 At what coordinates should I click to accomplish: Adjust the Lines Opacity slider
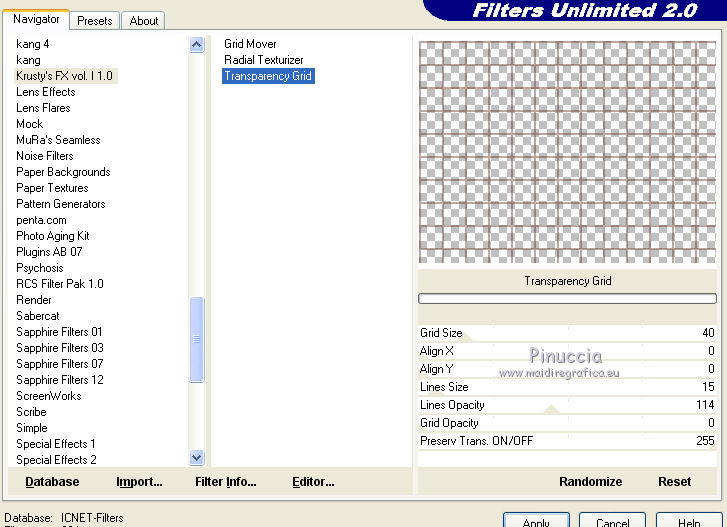568,405
